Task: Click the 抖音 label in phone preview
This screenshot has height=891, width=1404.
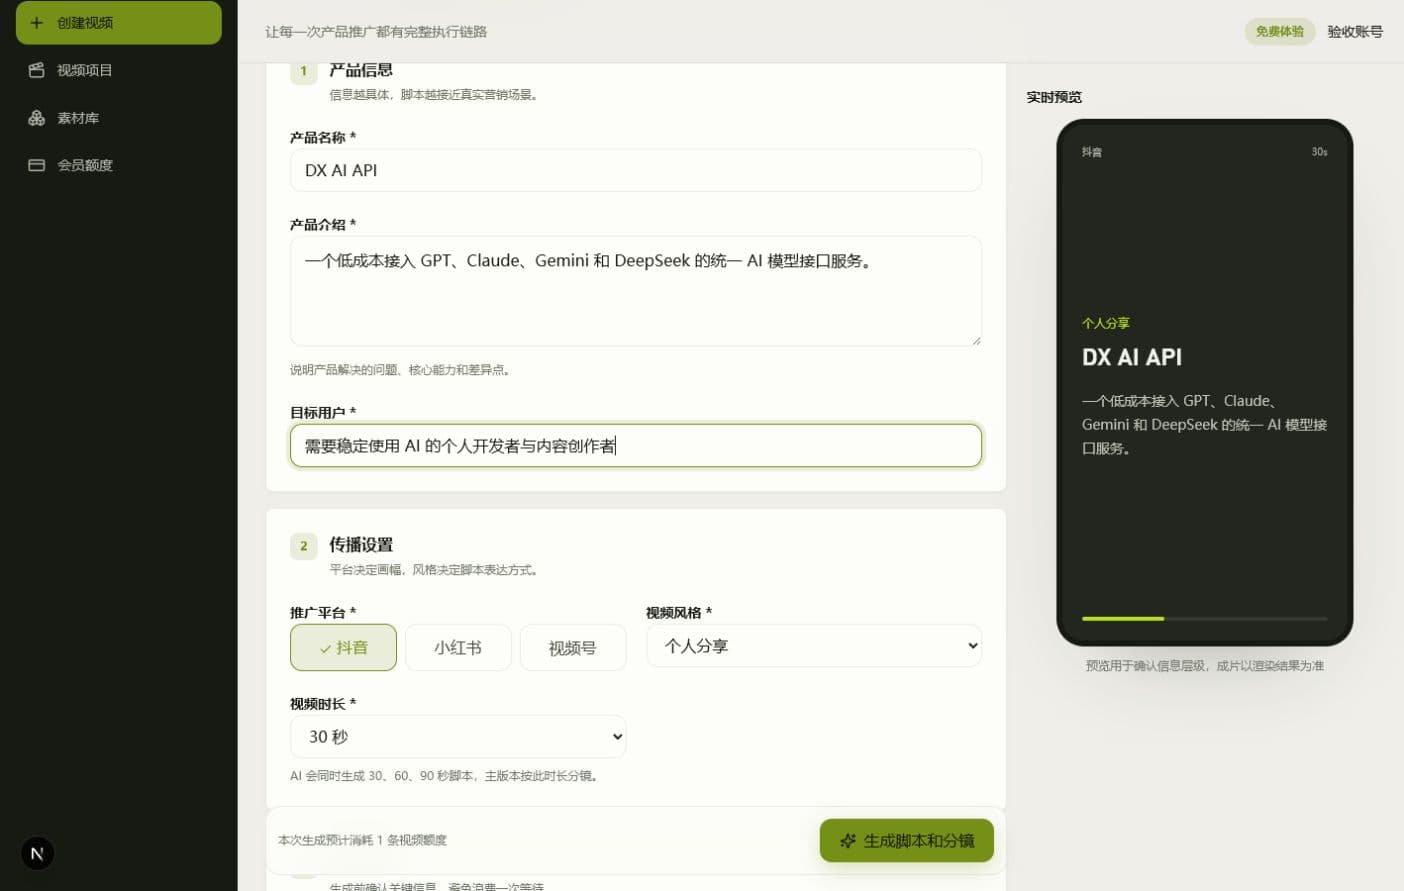Action: (1092, 152)
